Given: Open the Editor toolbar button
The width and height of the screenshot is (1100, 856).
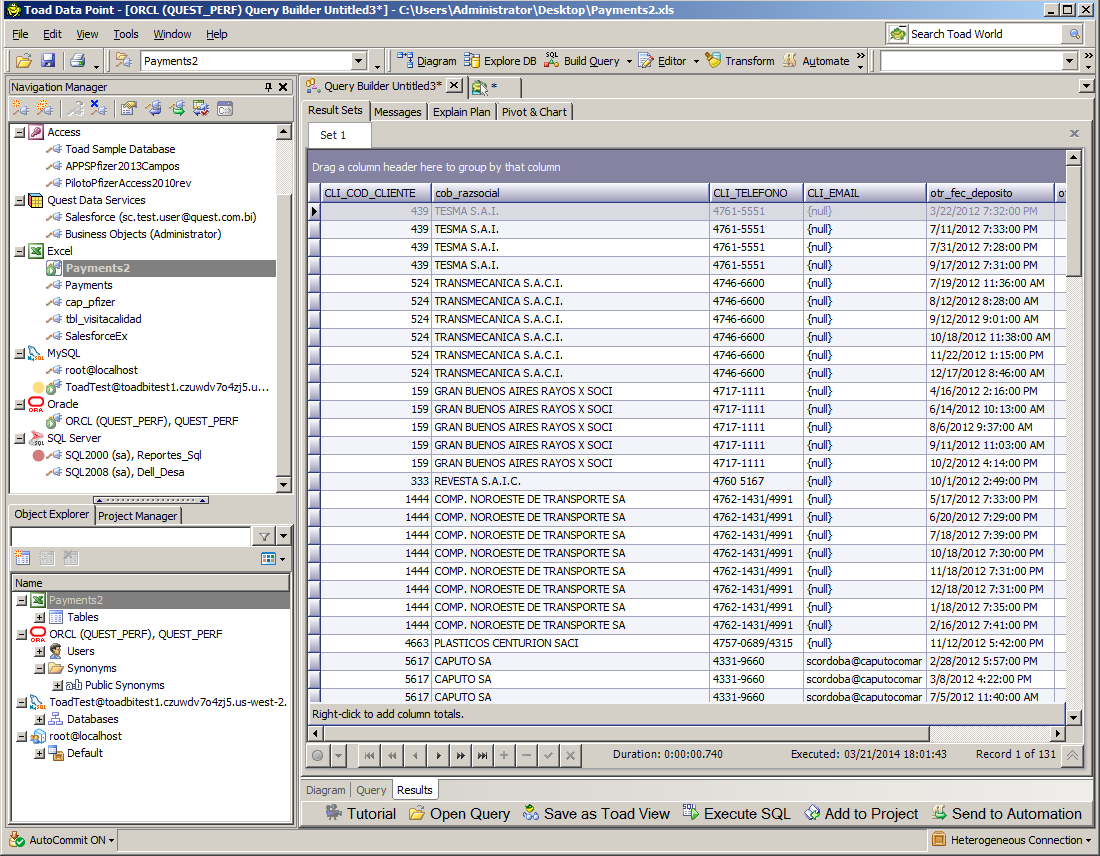Looking at the screenshot, I should coord(663,61).
